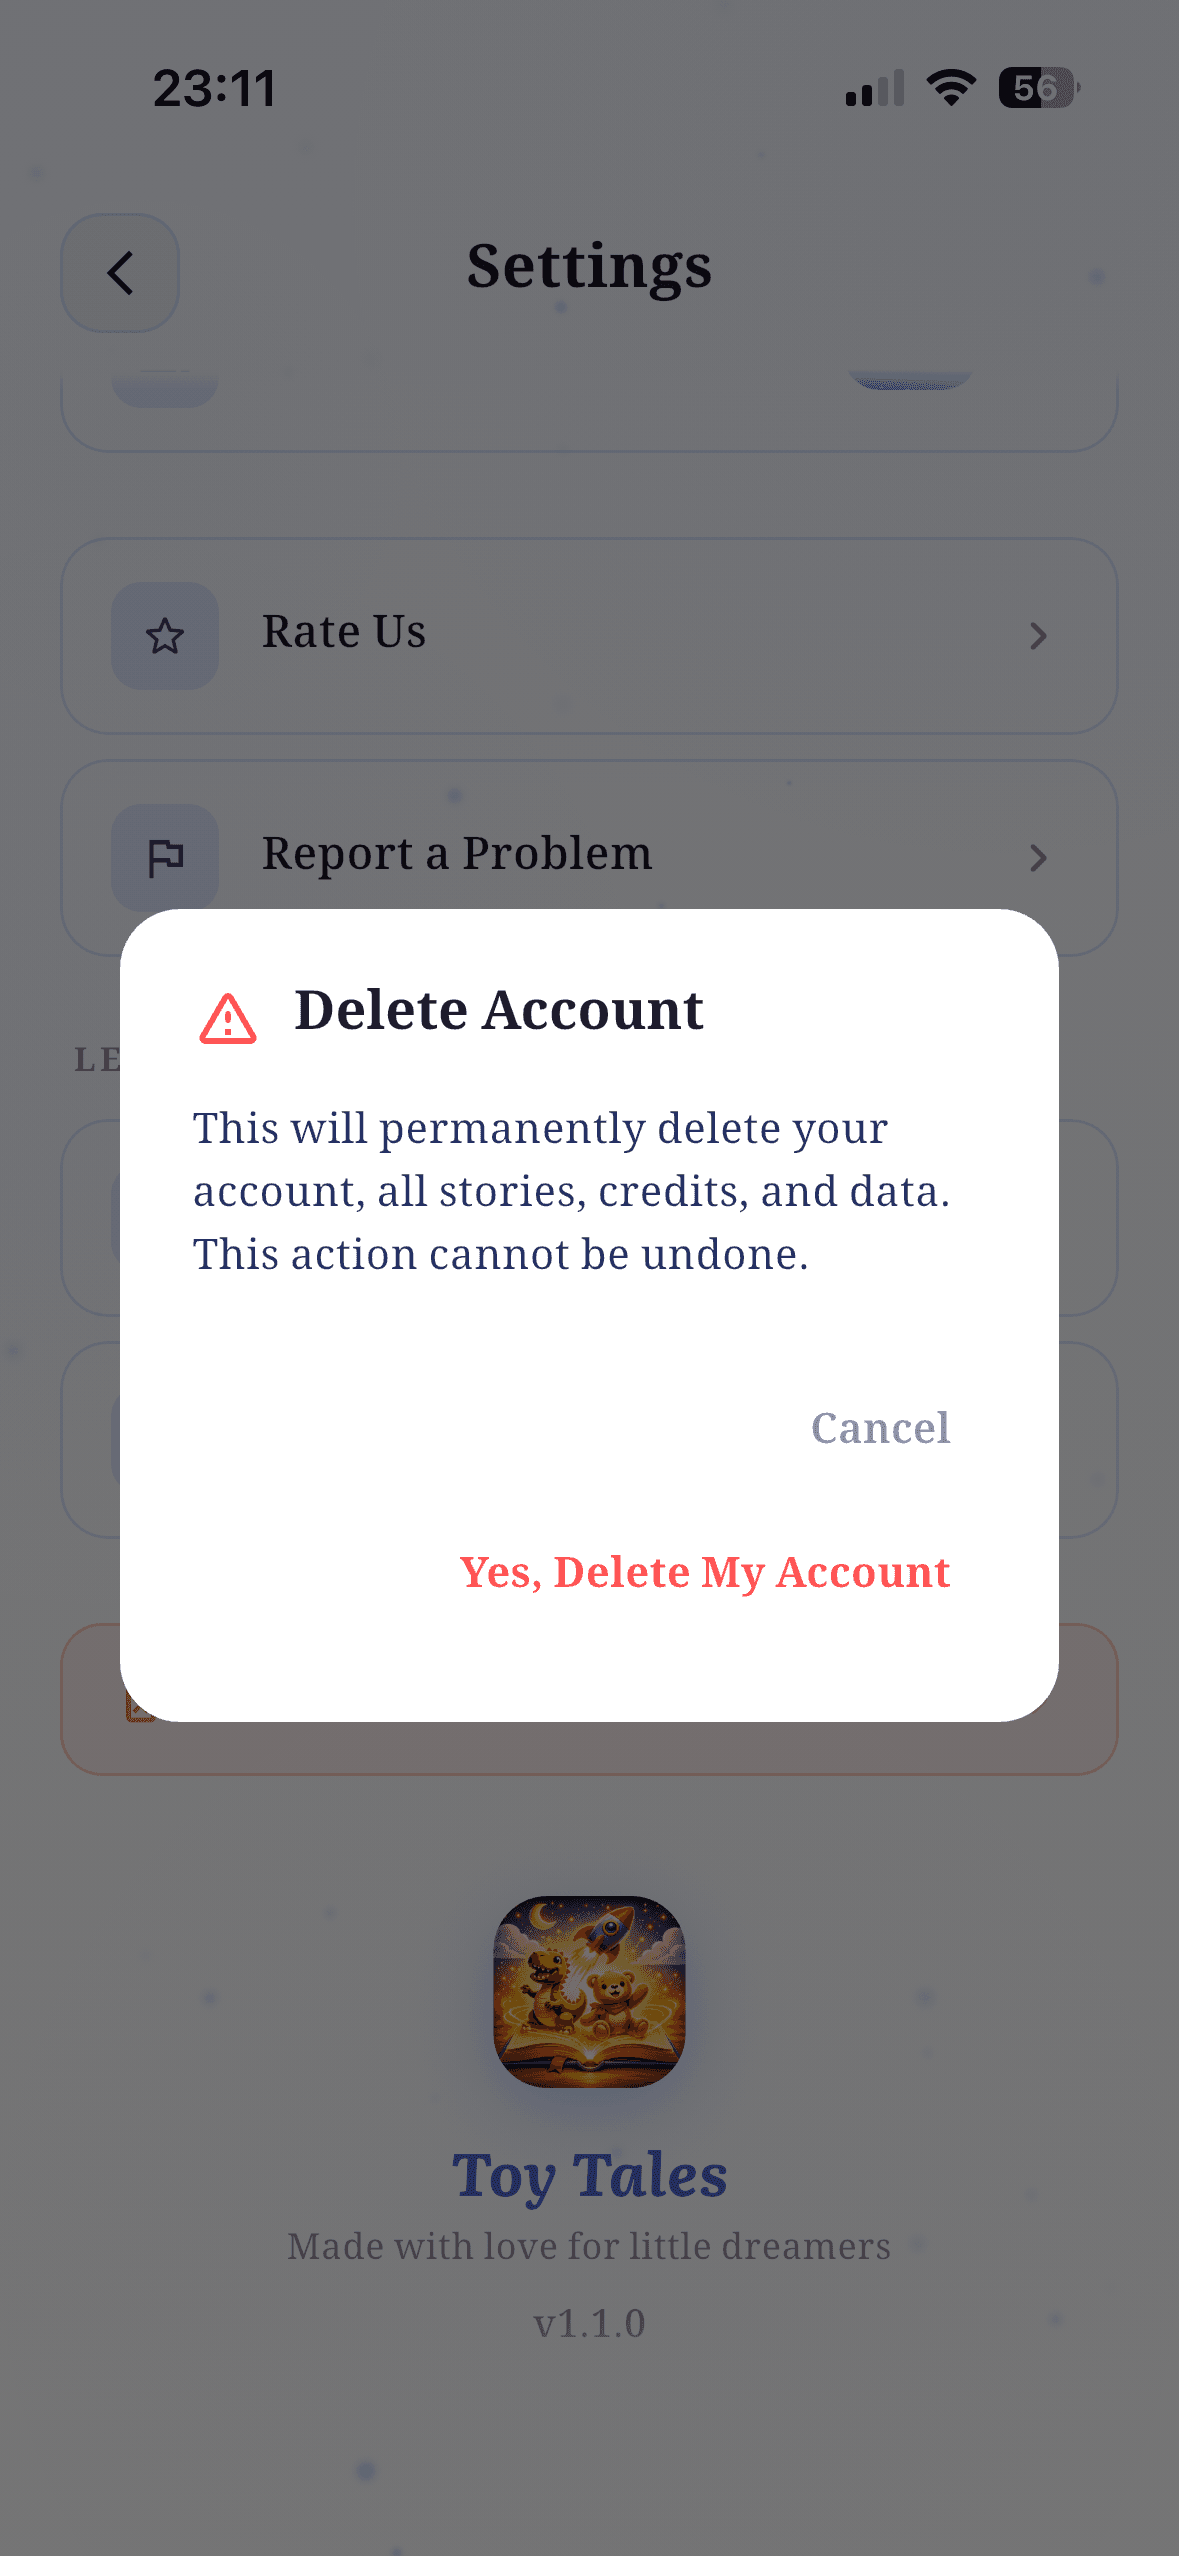The height and width of the screenshot is (2556, 1179).
Task: Select the star icon beside Rate Us
Action: point(165,634)
